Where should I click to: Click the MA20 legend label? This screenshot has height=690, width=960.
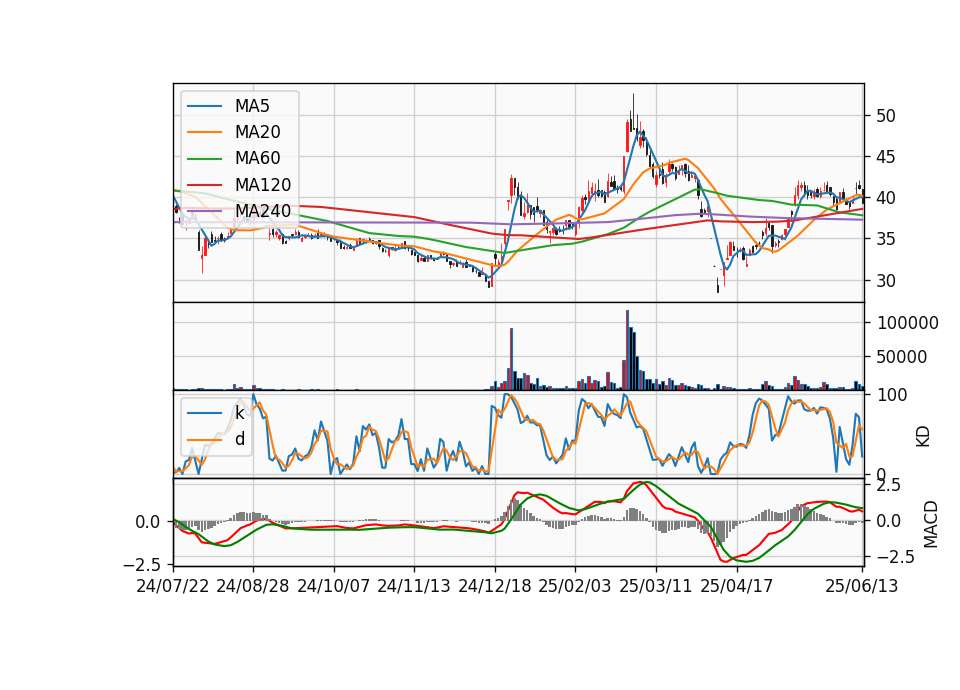[x=257, y=132]
